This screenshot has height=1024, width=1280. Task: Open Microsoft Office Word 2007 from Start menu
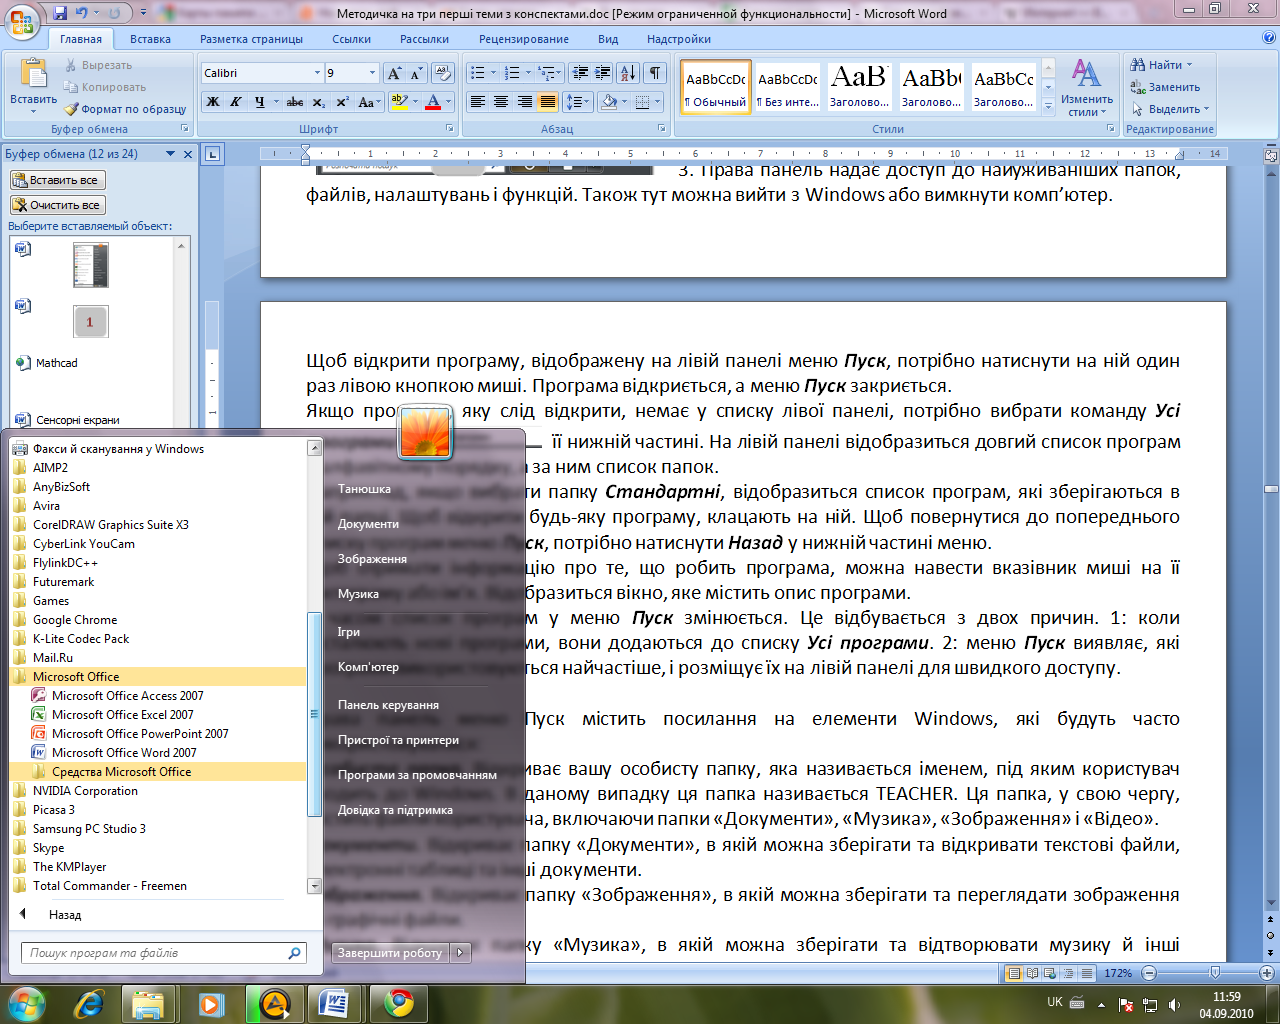click(124, 753)
